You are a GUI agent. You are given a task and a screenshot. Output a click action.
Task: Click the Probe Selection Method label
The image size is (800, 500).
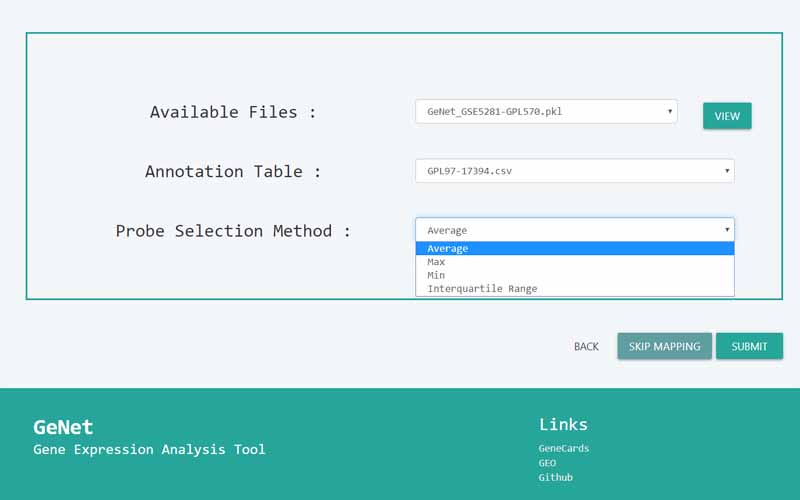coord(232,231)
